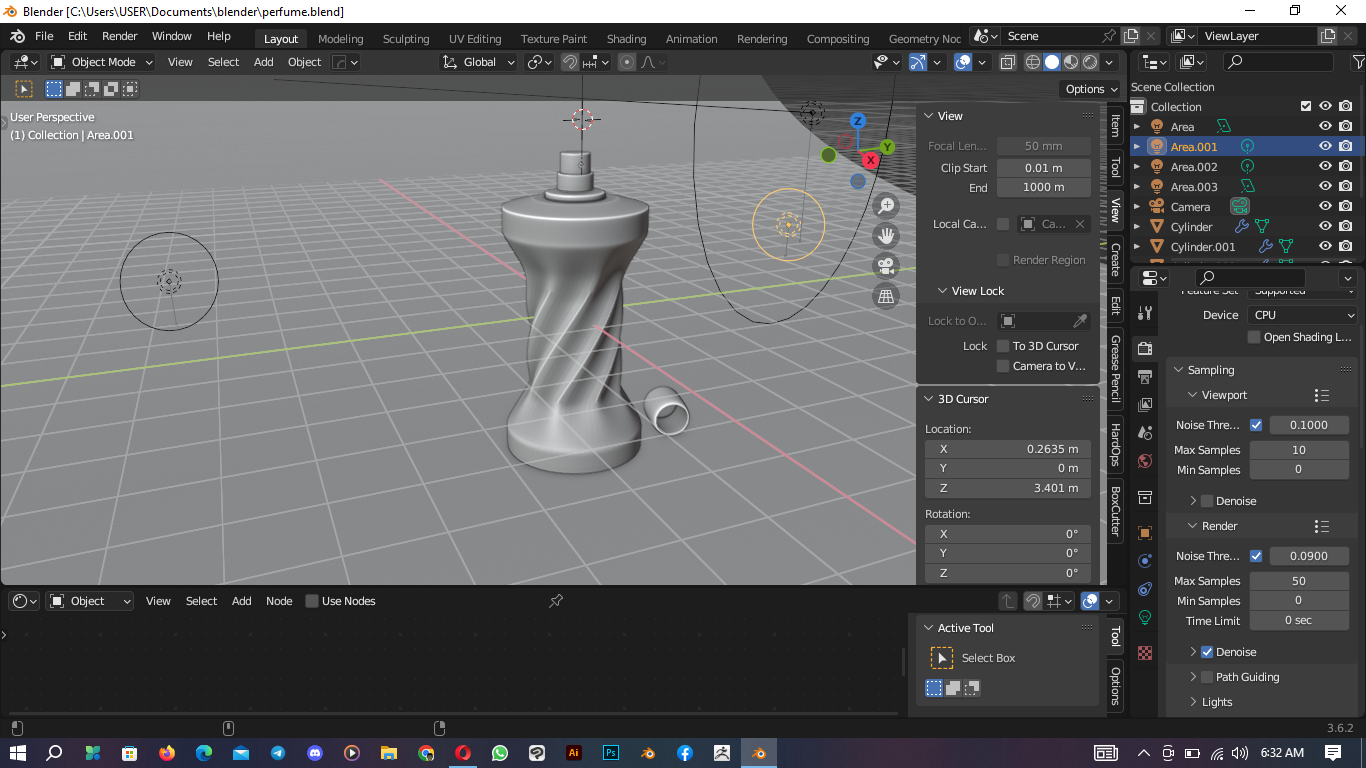Viewport: 1366px width, 768px height.
Task: Open Illustrator from the Windows taskbar
Action: coord(574,753)
